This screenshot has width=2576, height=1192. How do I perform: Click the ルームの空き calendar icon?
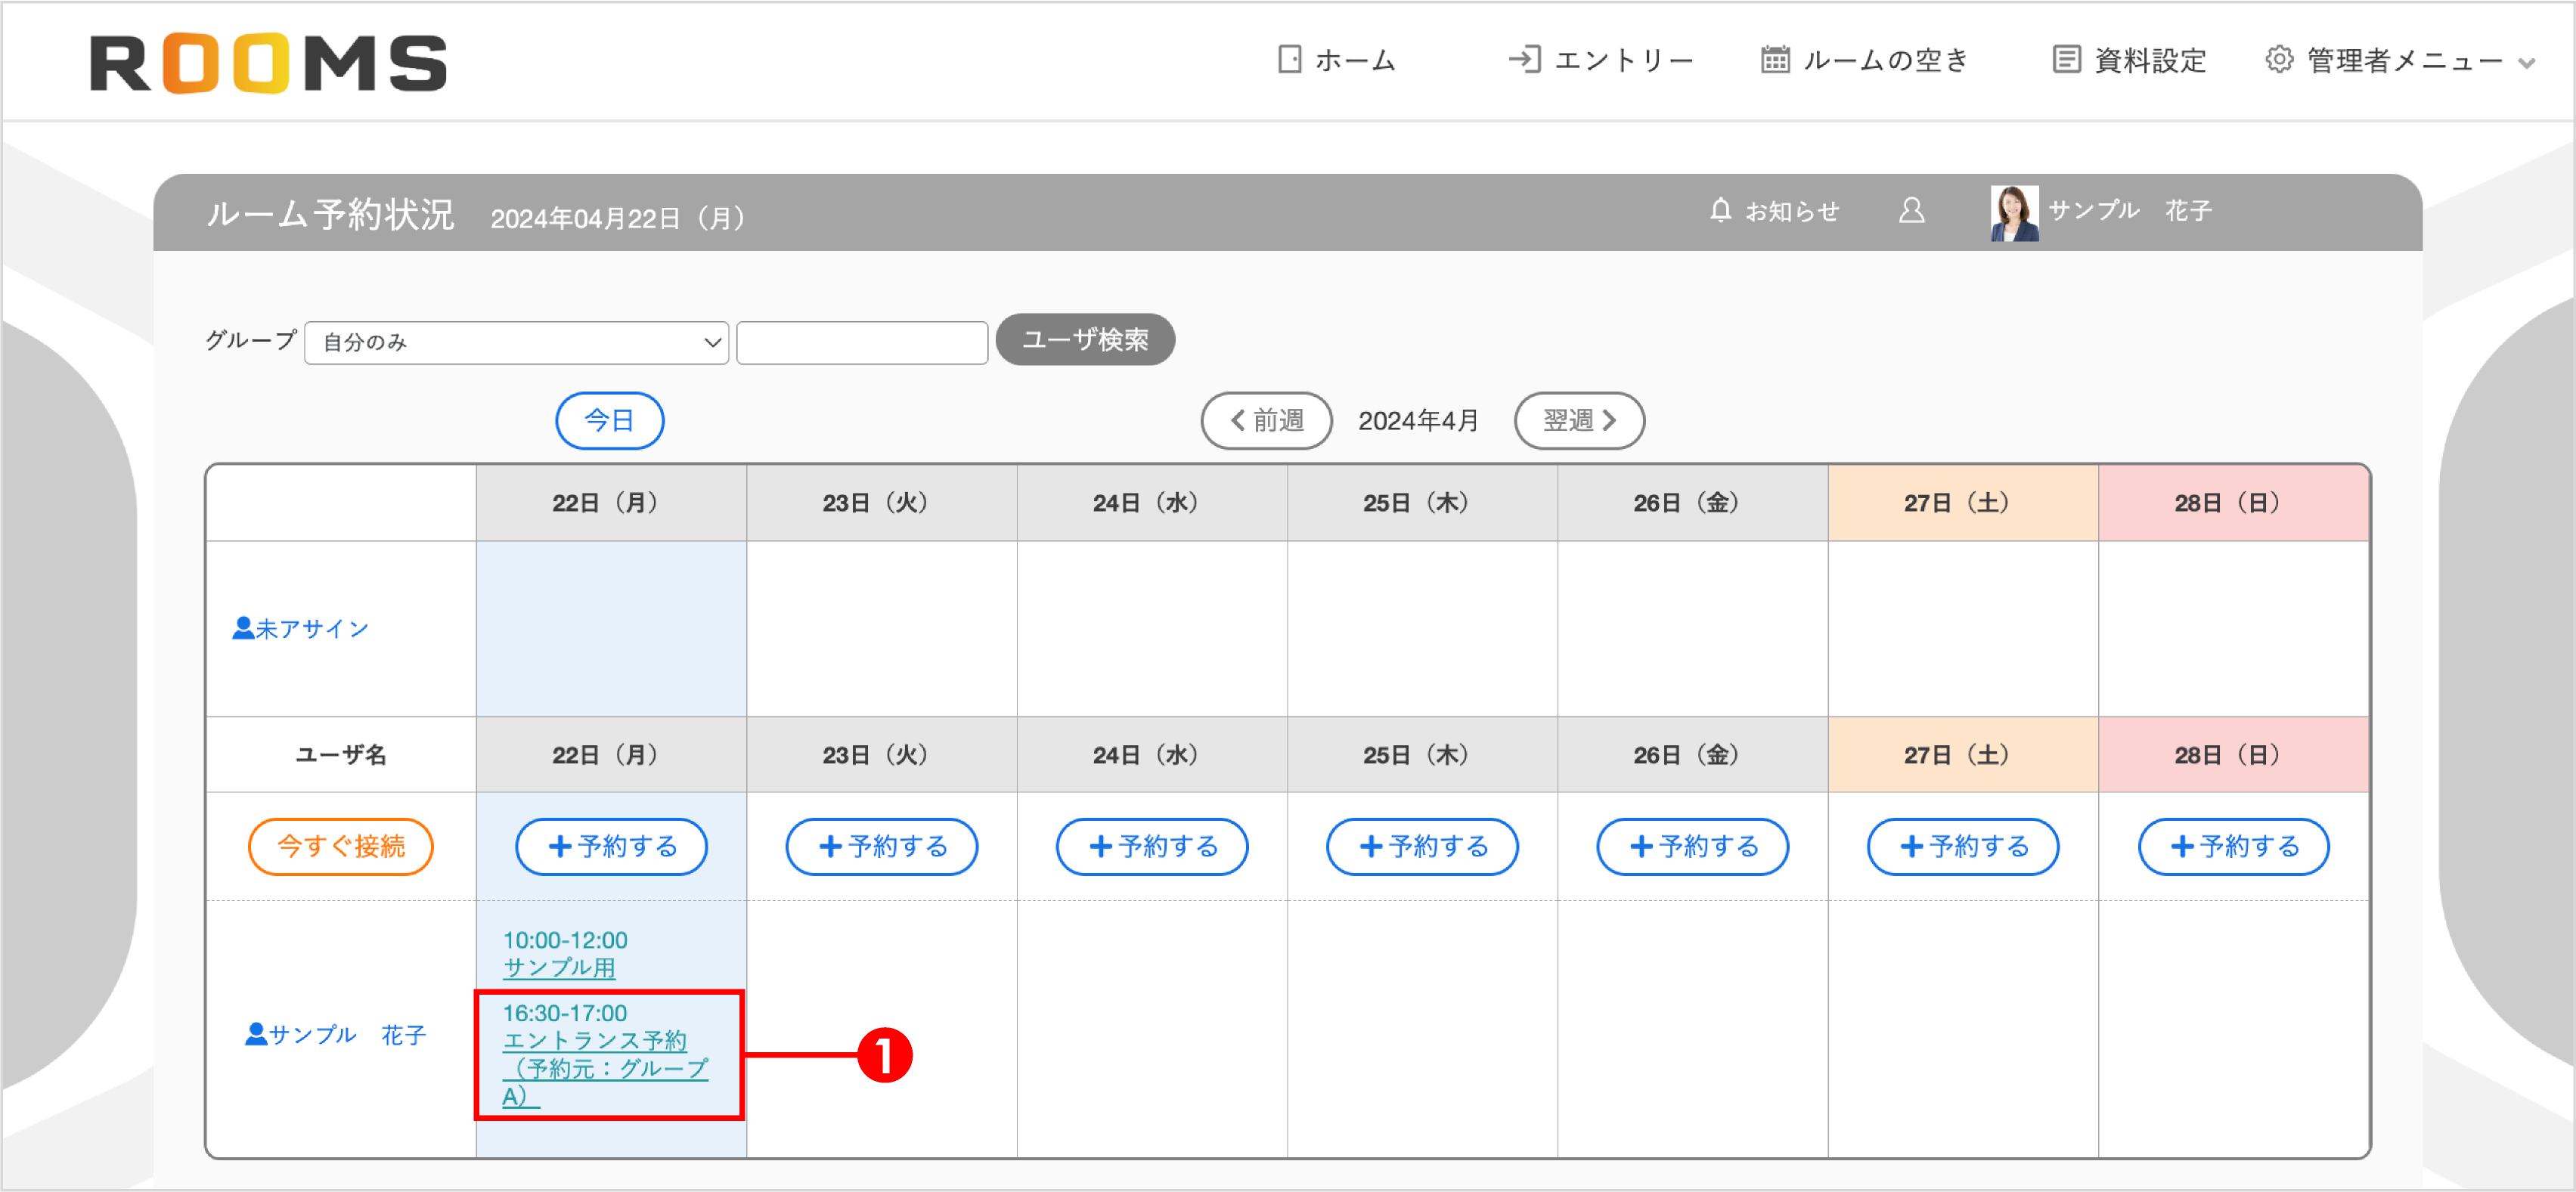pyautogui.click(x=1775, y=59)
